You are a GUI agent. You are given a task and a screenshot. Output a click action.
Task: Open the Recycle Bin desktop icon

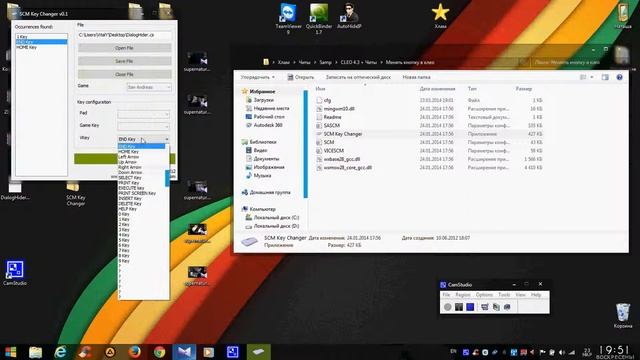[x=623, y=316]
